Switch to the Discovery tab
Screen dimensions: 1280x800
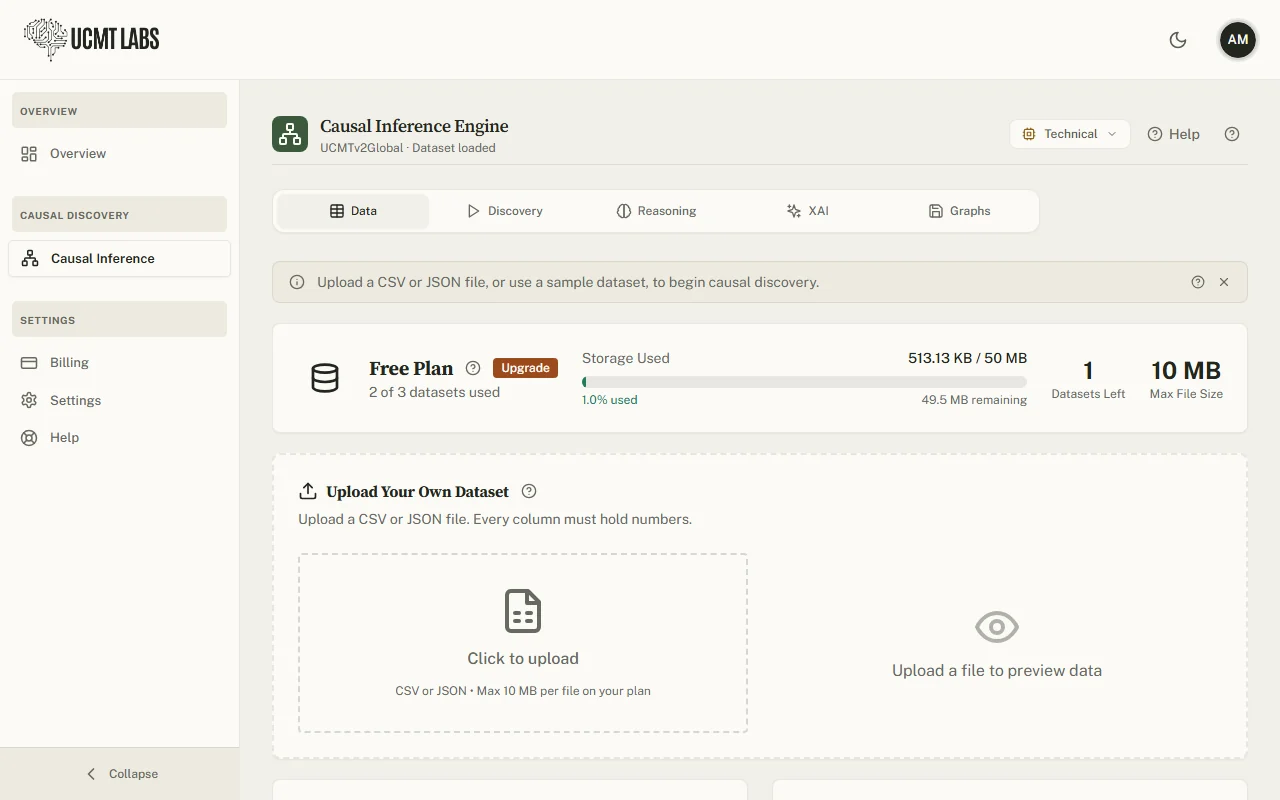tap(505, 211)
